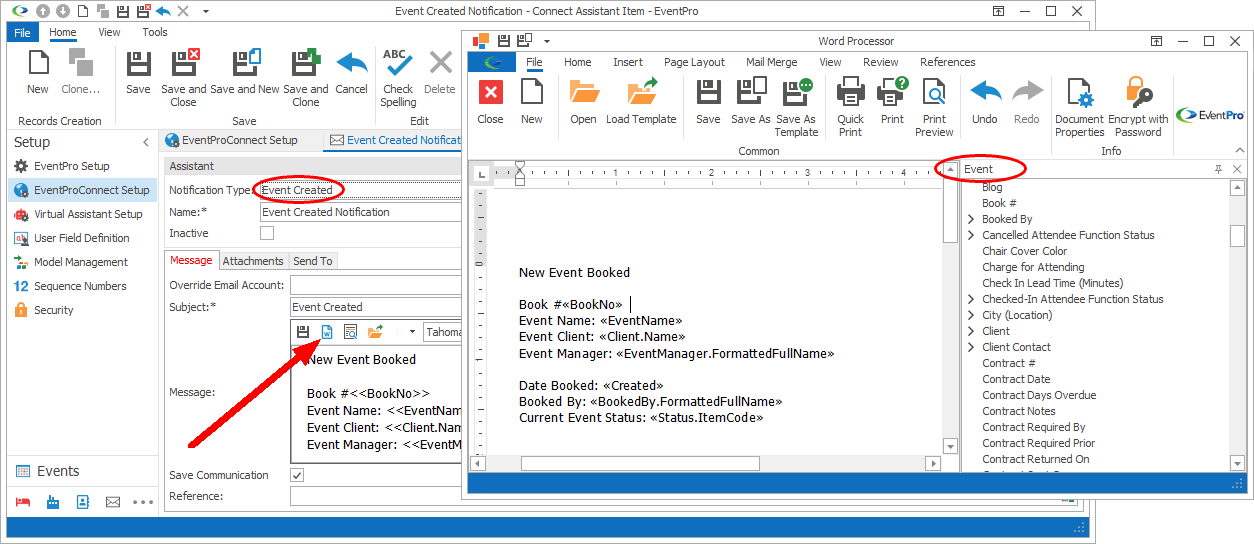Switch to the View ribbon tab in main window

click(109, 32)
